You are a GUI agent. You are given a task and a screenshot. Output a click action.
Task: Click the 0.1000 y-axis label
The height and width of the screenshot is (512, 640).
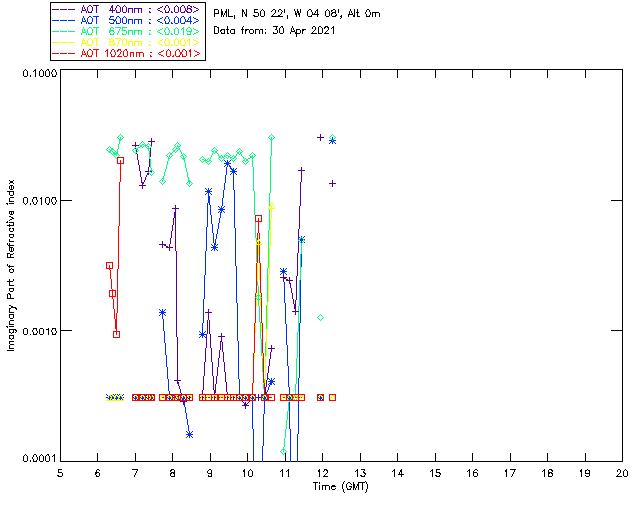click(x=40, y=73)
